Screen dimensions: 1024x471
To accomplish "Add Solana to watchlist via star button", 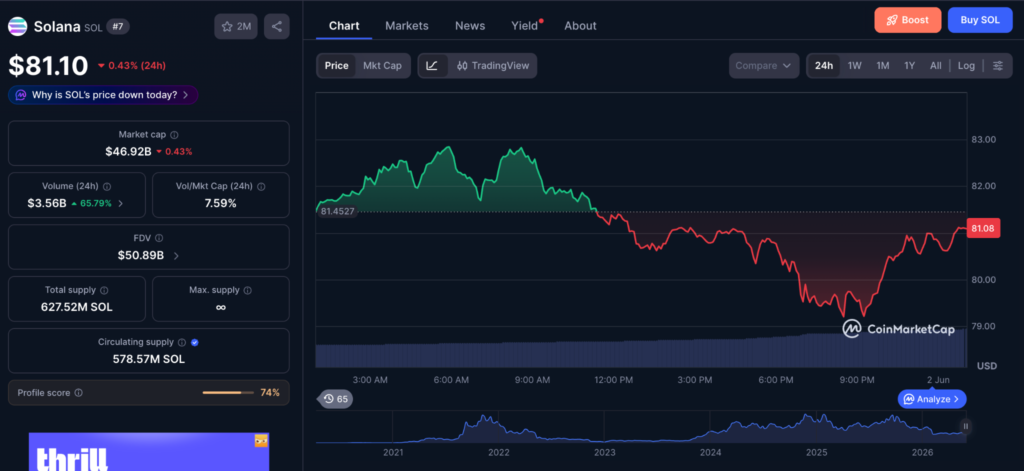I will 236,27.
